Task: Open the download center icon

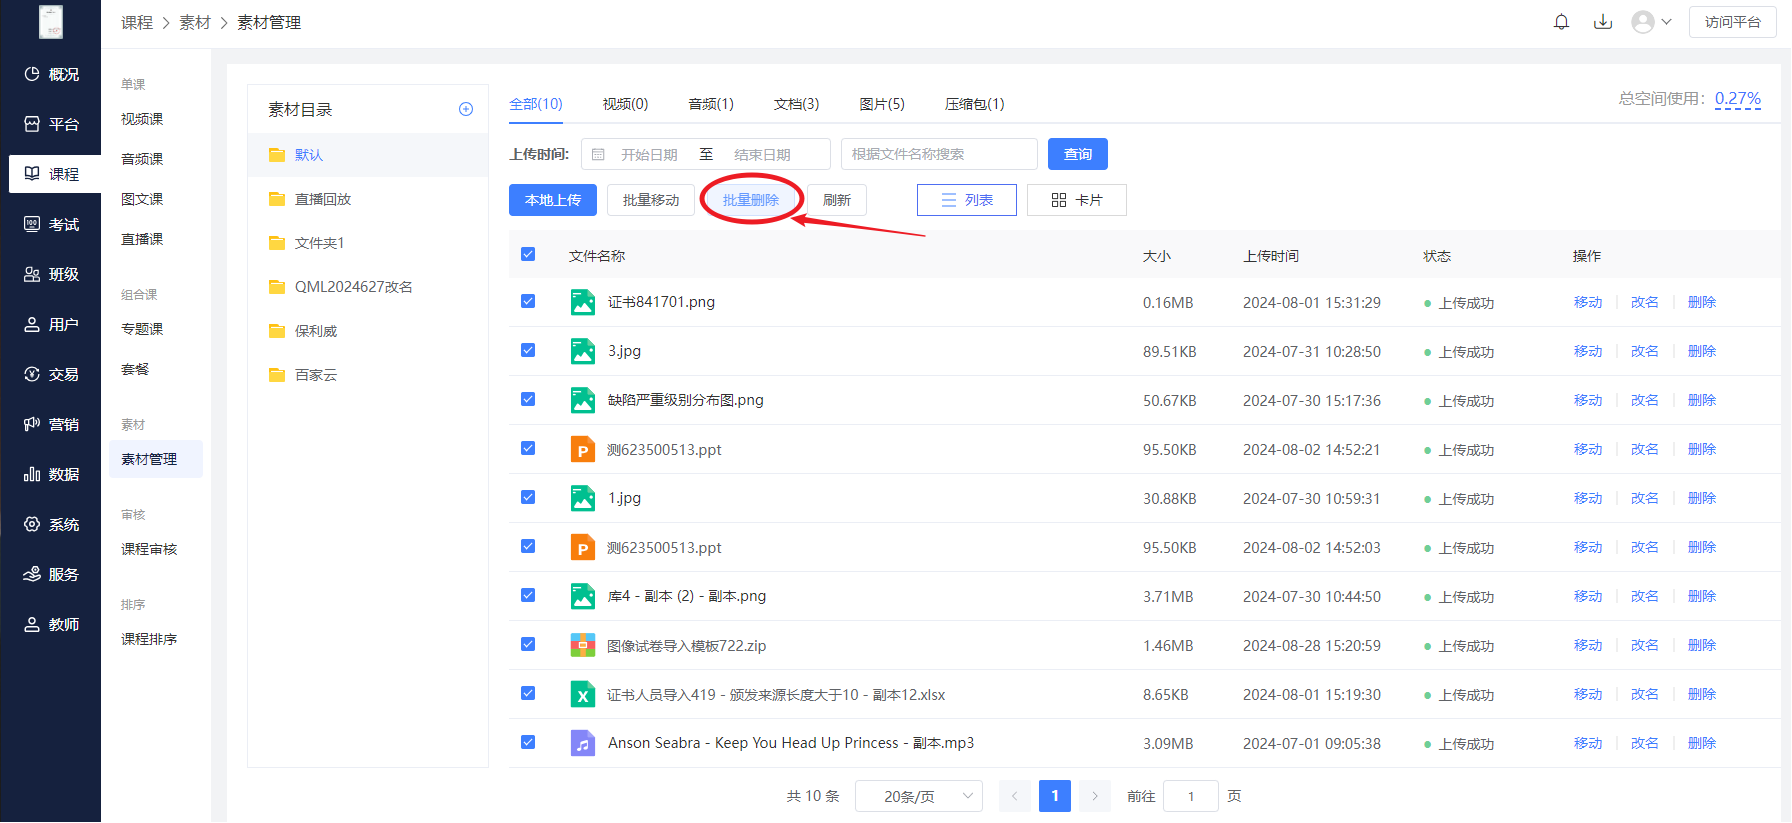Action: (1603, 22)
